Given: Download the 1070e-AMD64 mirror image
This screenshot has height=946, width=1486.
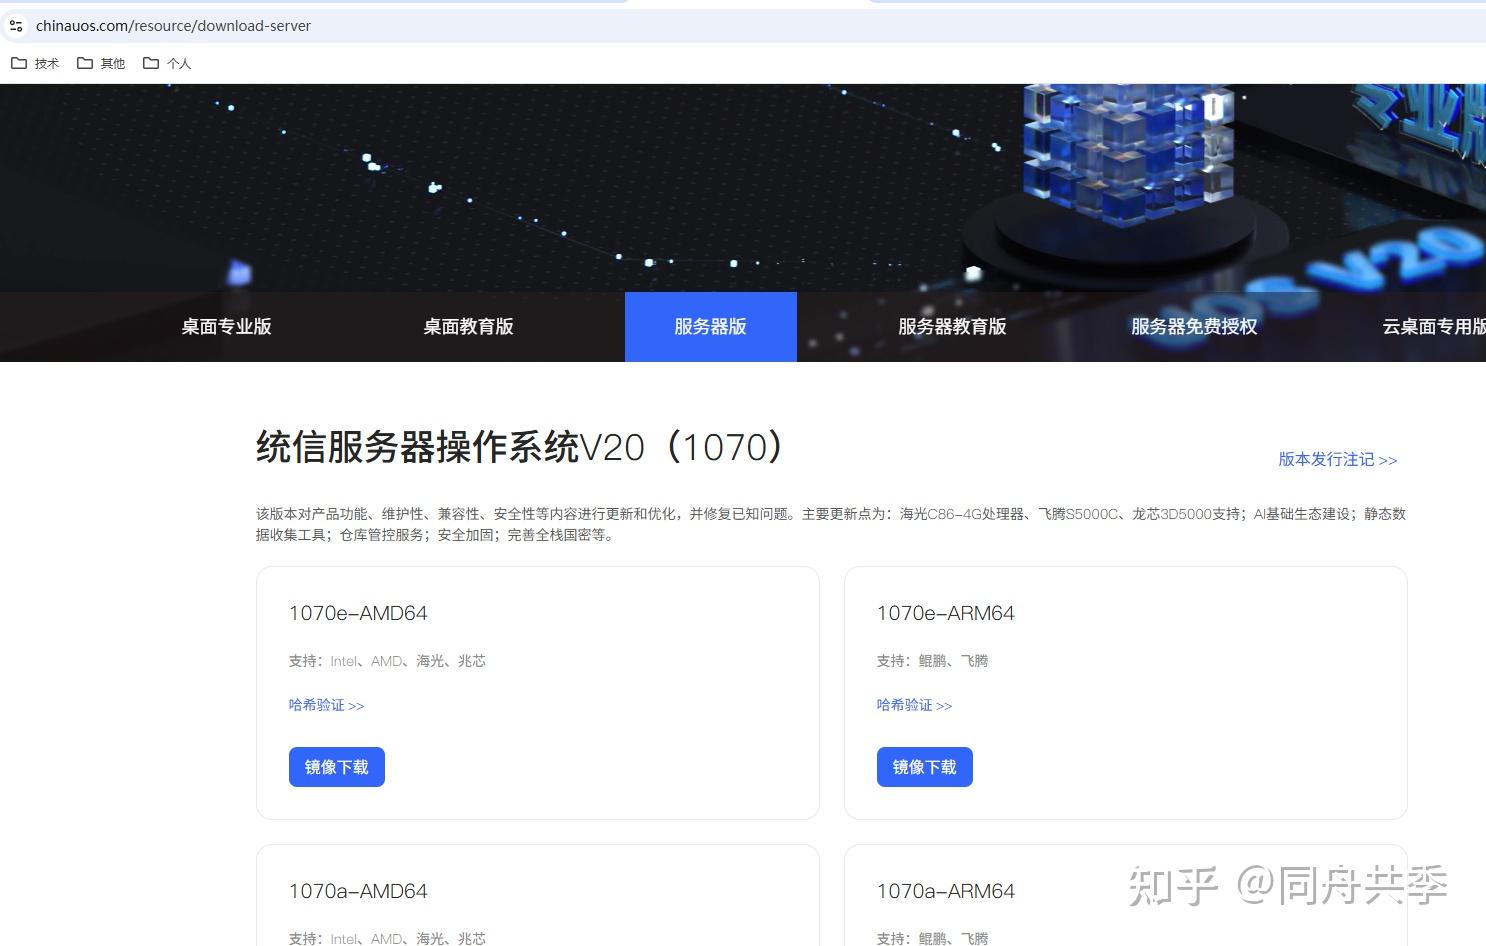Looking at the screenshot, I should coord(337,766).
